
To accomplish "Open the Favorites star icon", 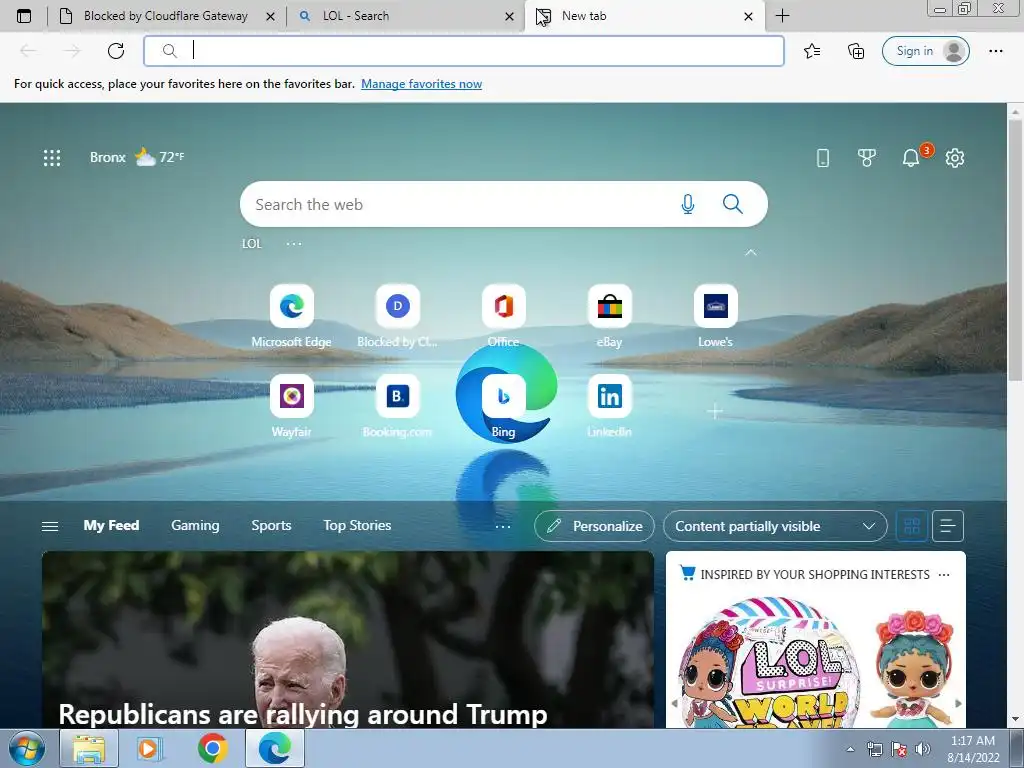I will point(812,51).
